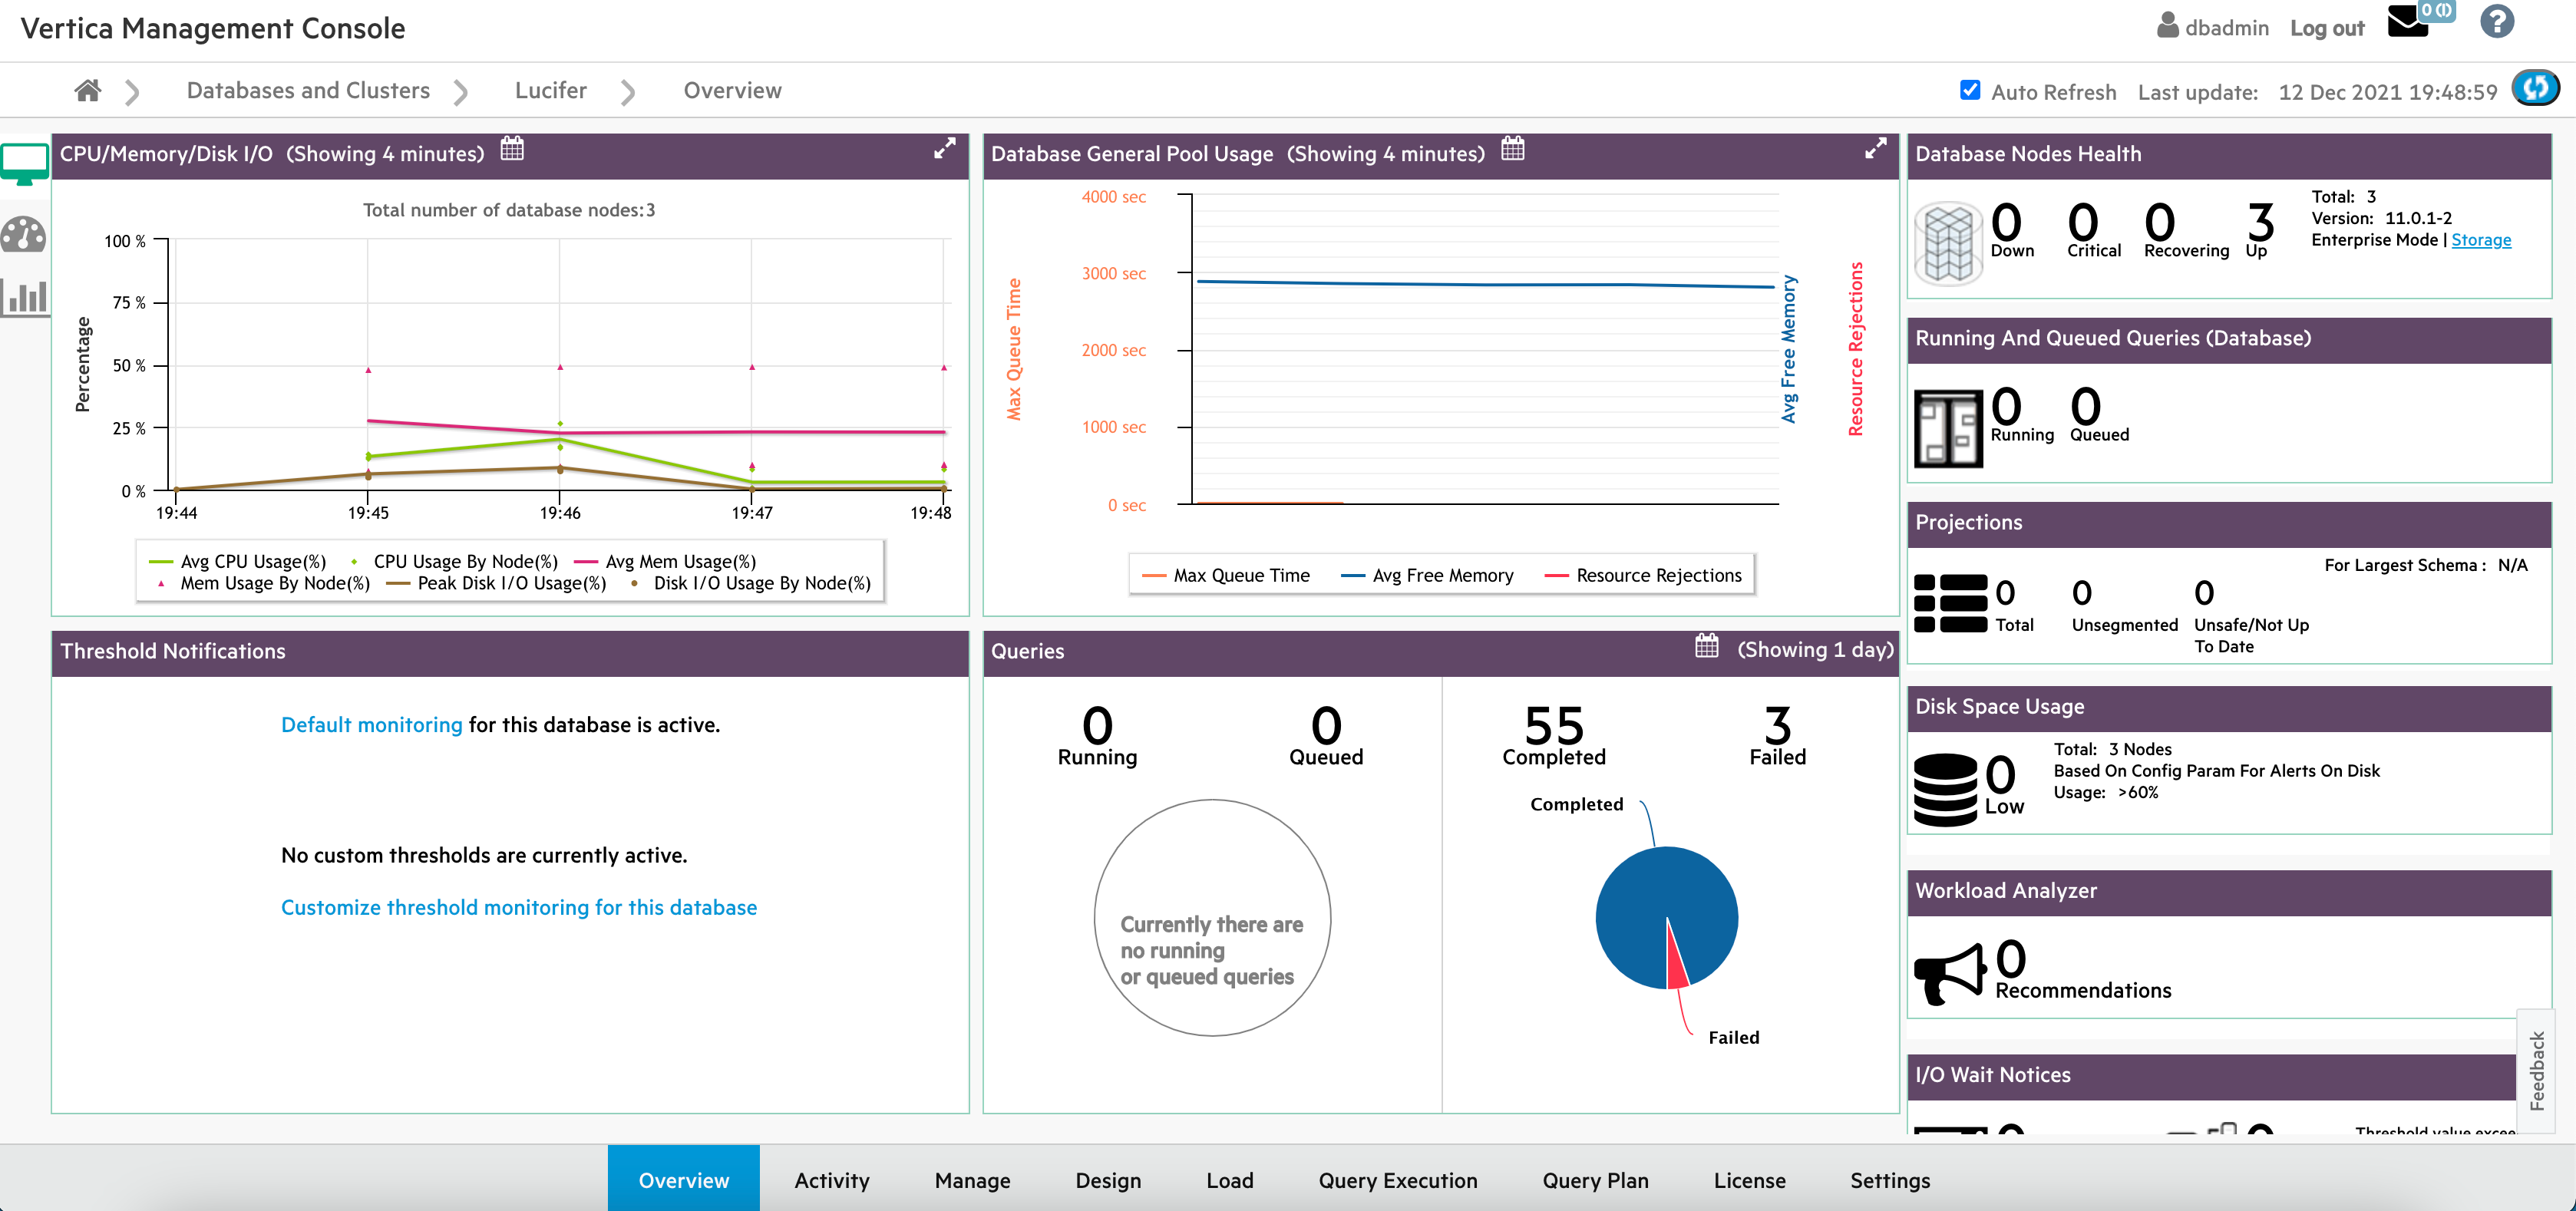Switch to the Activity tab
Image resolution: width=2576 pixels, height=1211 pixels.
click(831, 1180)
